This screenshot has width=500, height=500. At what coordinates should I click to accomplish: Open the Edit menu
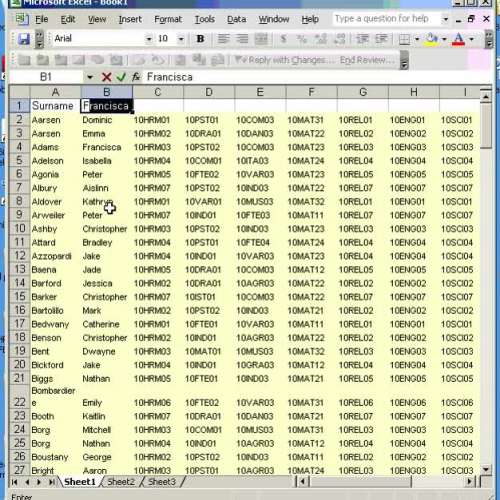tap(68, 19)
